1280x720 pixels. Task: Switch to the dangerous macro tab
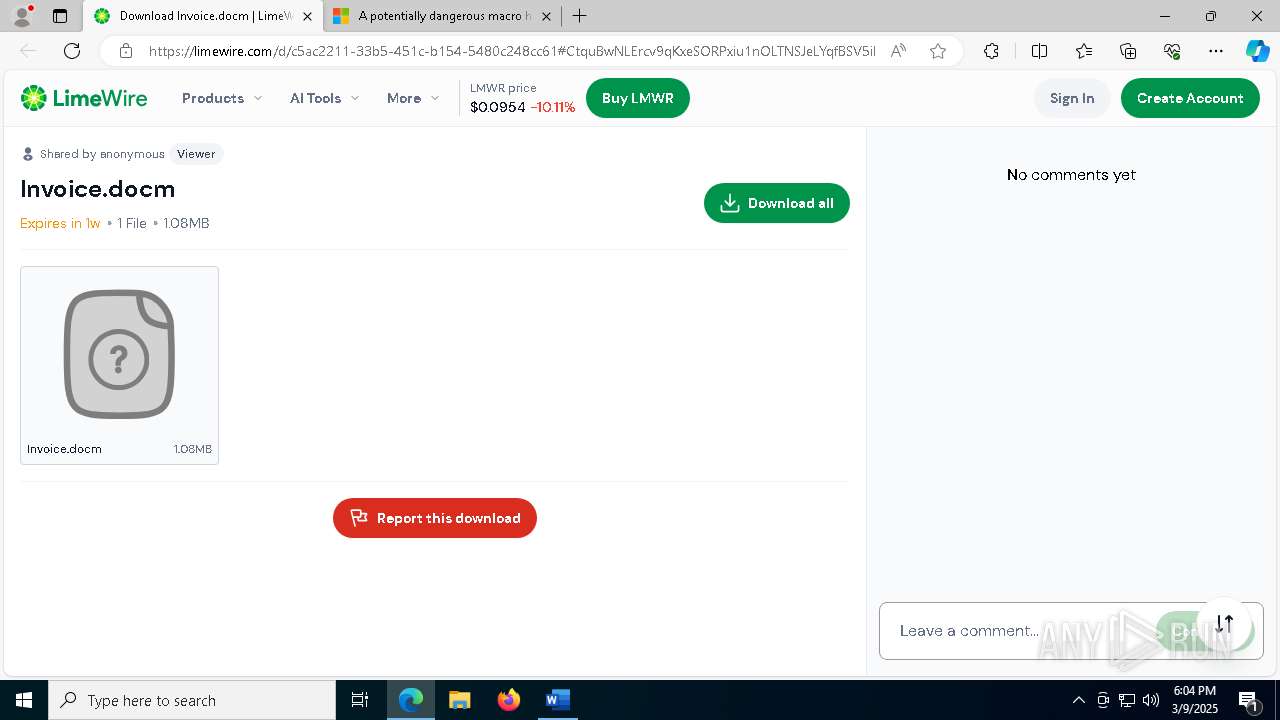coord(443,16)
